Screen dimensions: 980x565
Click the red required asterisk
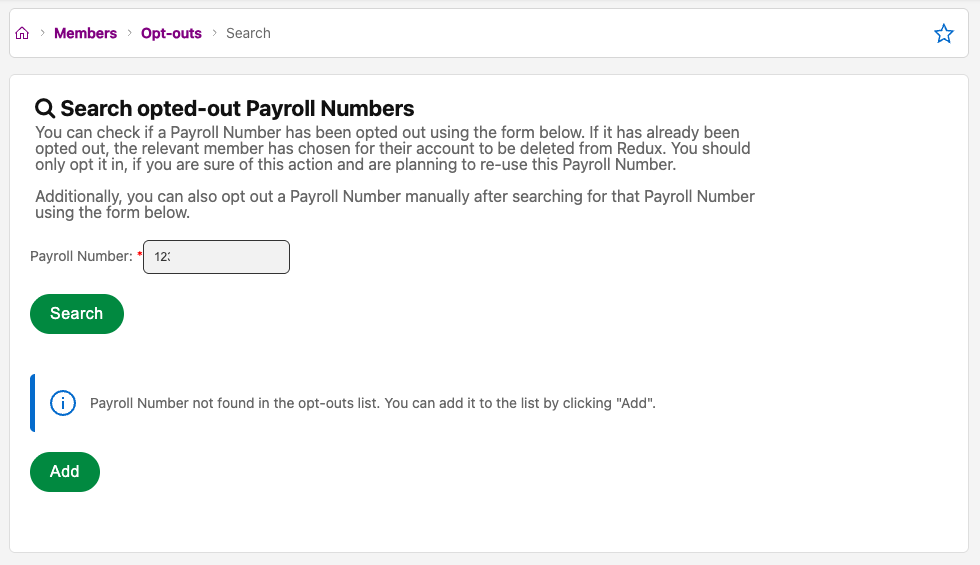point(140,257)
